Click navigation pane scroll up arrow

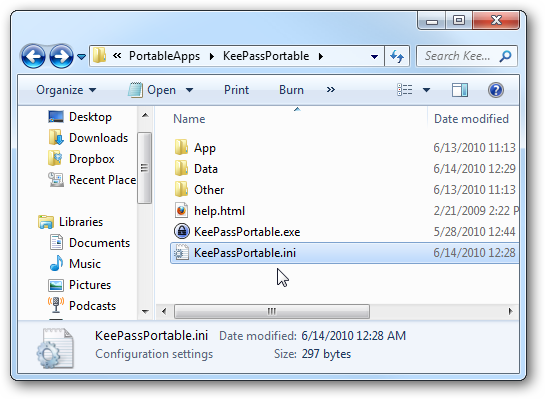[x=145, y=115]
